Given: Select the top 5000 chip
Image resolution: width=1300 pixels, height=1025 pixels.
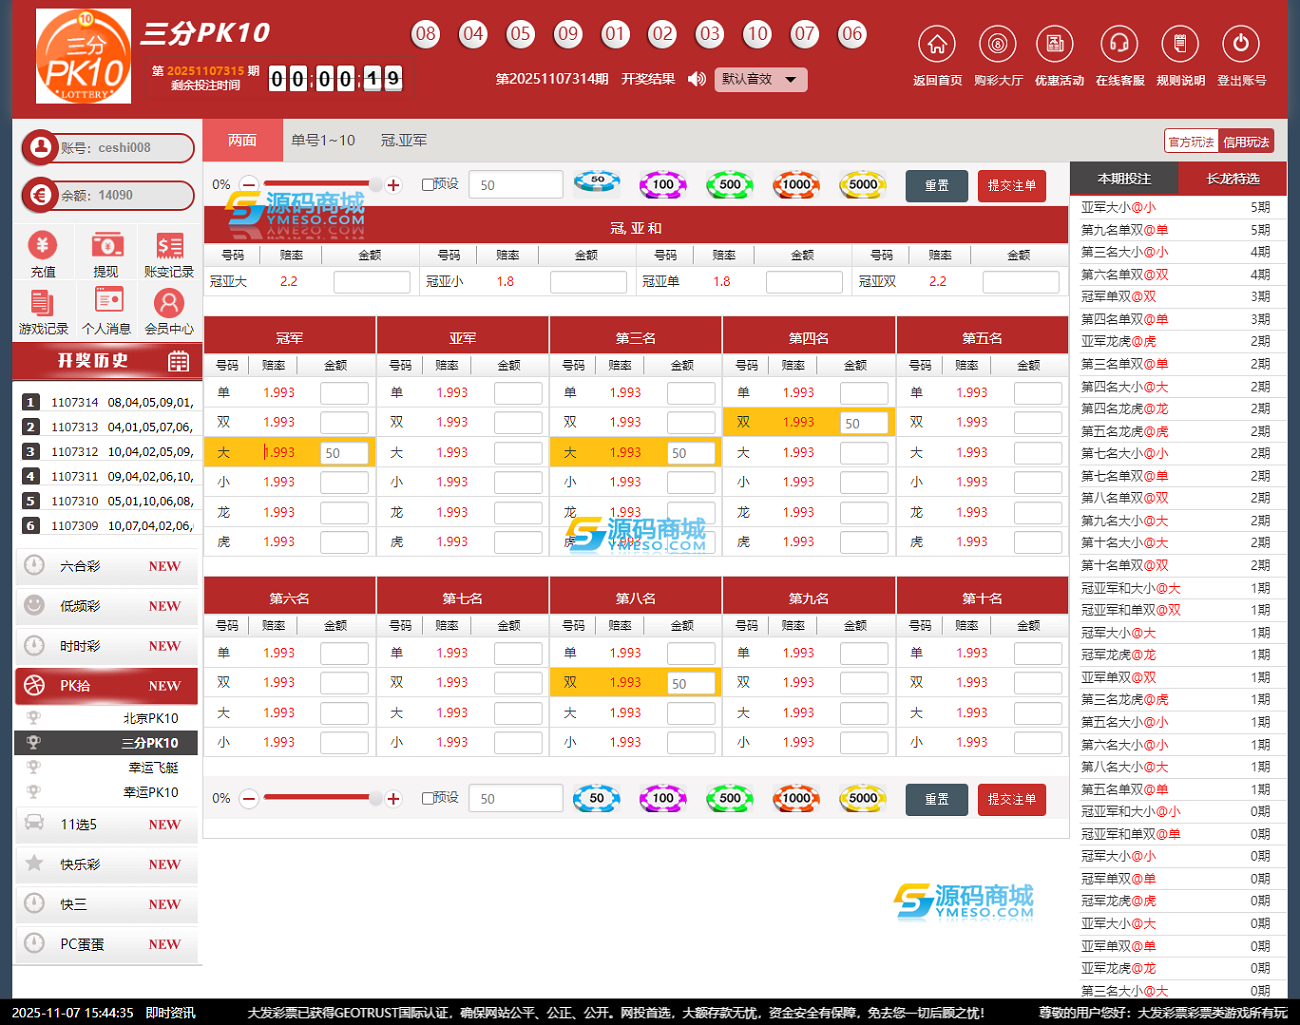Looking at the screenshot, I should tap(862, 184).
